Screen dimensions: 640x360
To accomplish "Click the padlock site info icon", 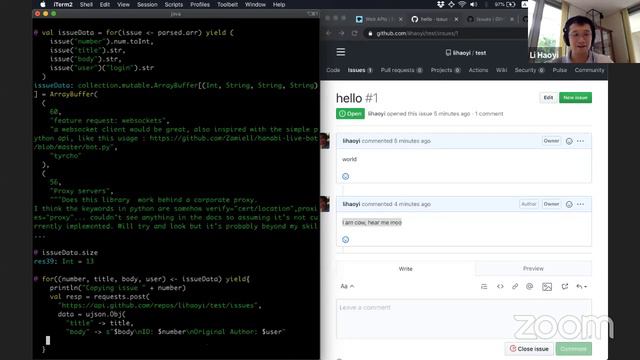I will point(370,33).
